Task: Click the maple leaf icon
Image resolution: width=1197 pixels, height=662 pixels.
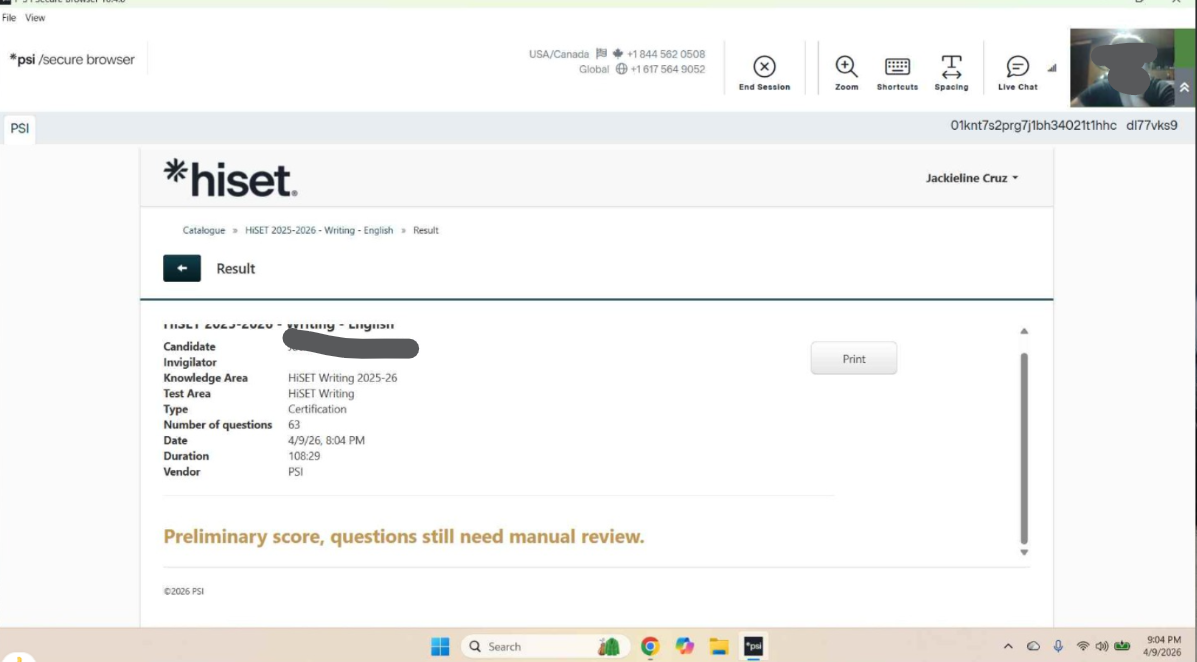Action: click(618, 53)
